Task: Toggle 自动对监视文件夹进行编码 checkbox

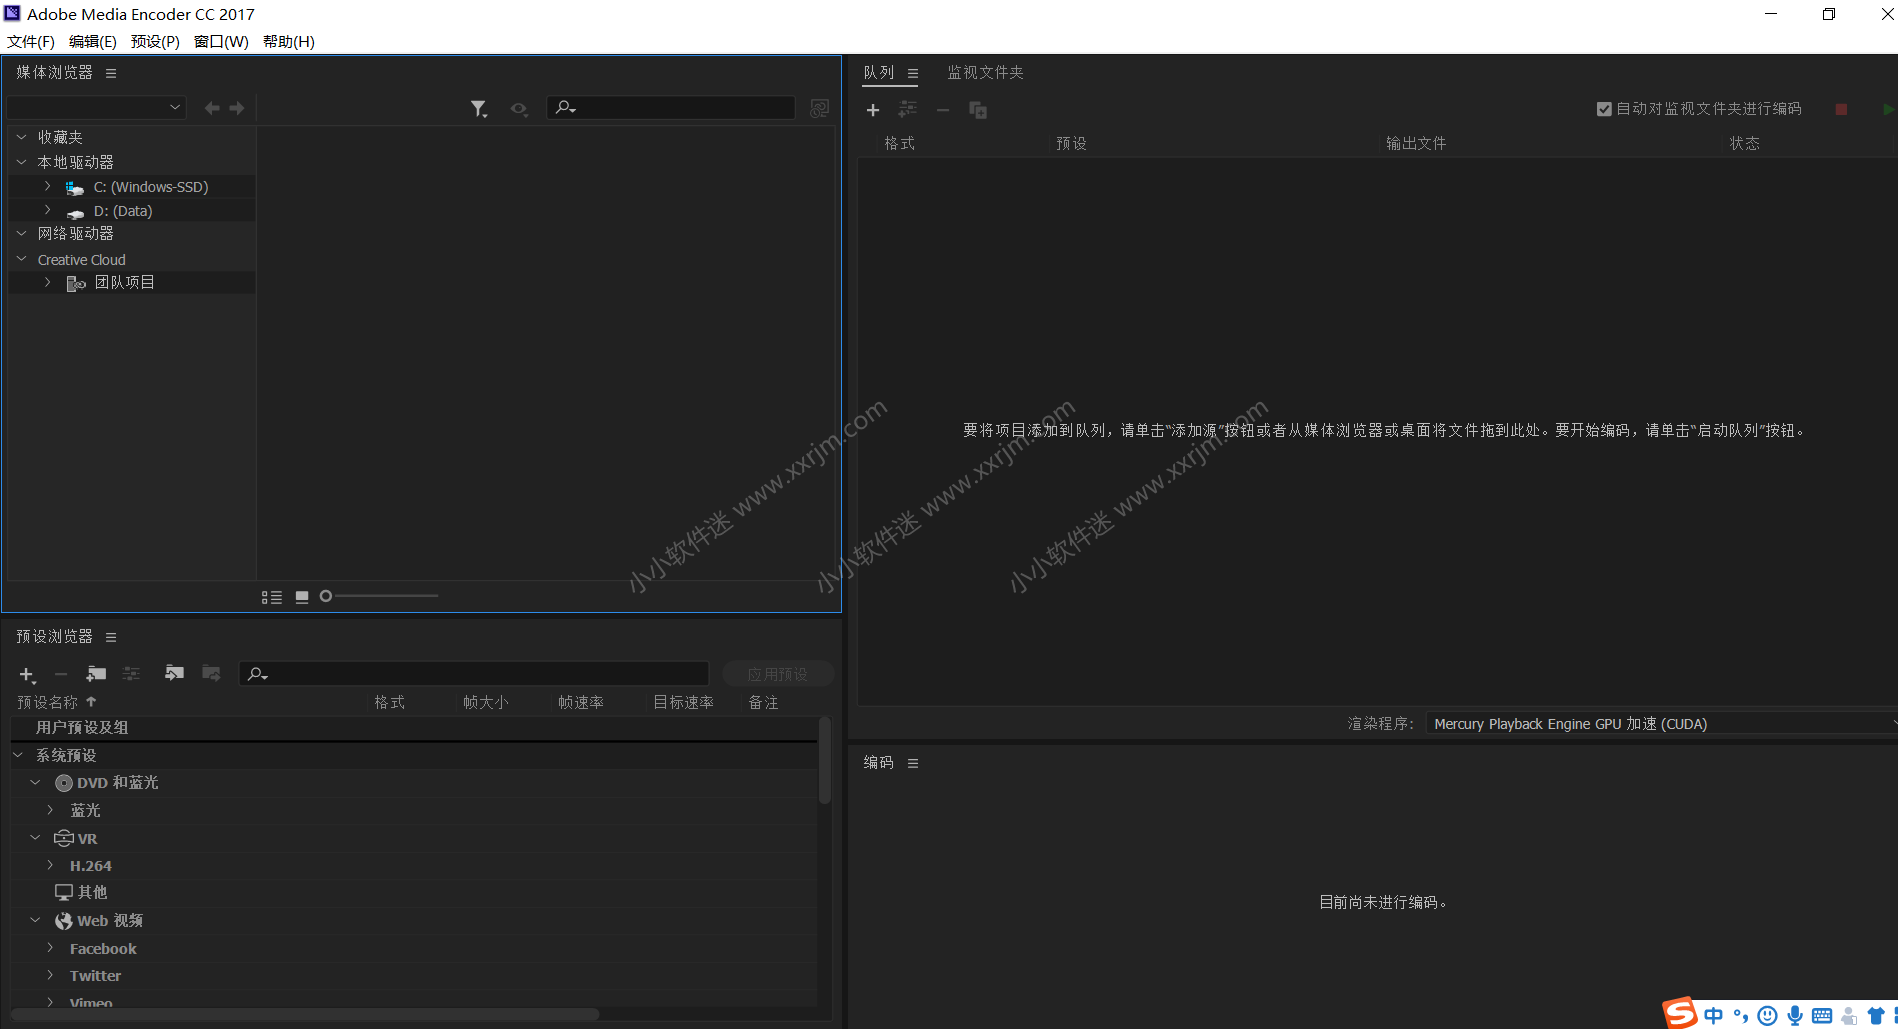Action: tap(1604, 109)
